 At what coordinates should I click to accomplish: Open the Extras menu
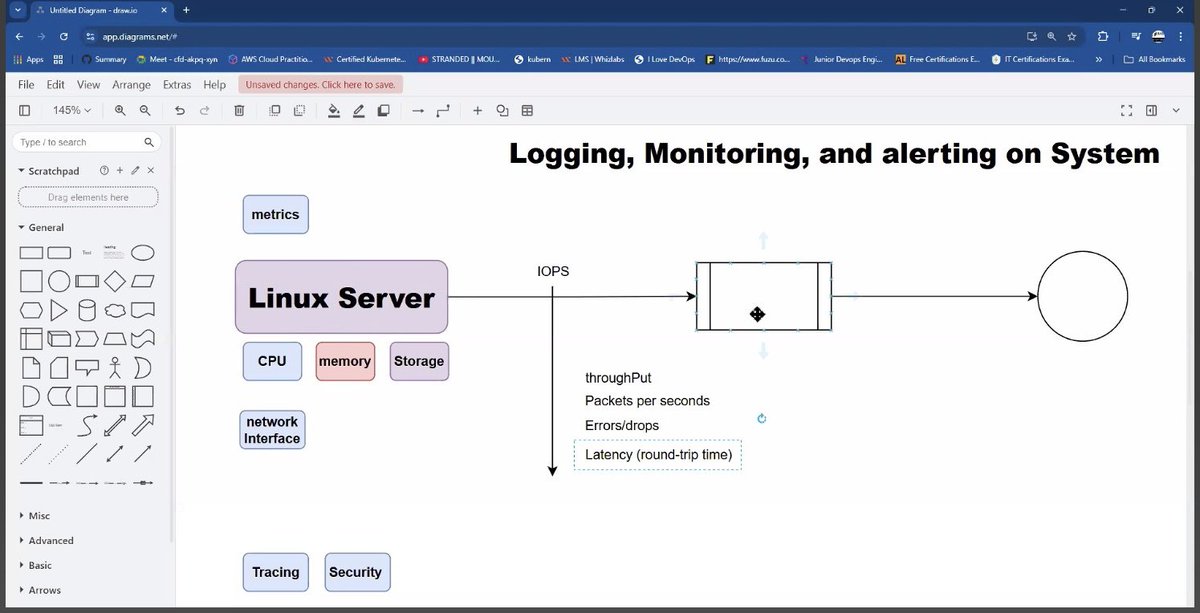coord(177,85)
